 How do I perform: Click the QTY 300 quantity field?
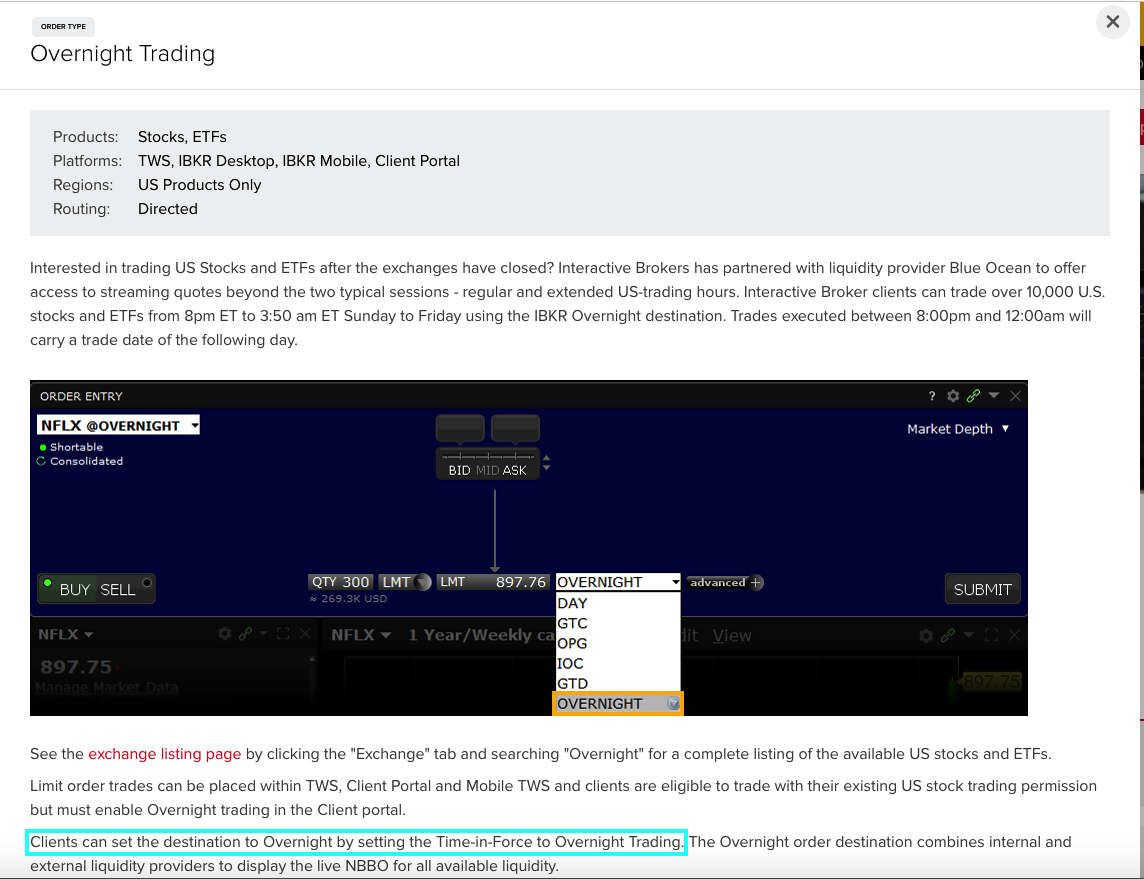[341, 582]
